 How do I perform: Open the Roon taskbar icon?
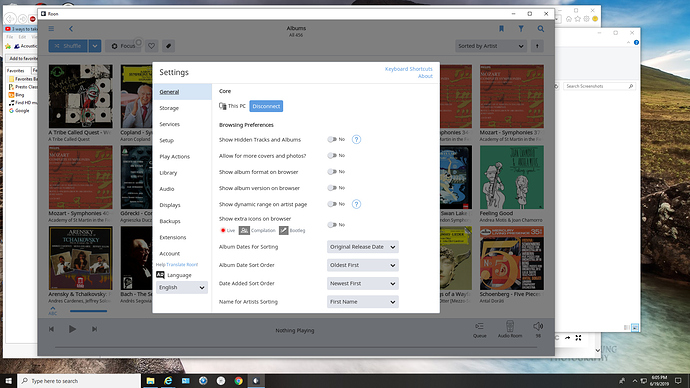point(256,381)
